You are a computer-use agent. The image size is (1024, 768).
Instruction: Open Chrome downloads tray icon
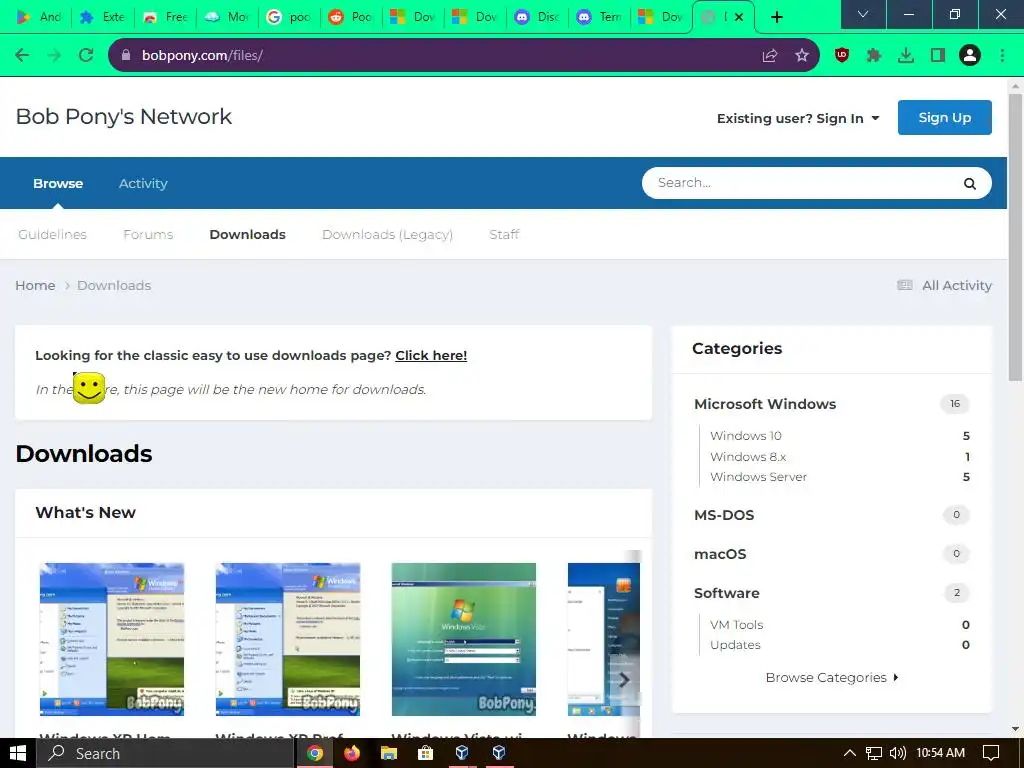906,56
